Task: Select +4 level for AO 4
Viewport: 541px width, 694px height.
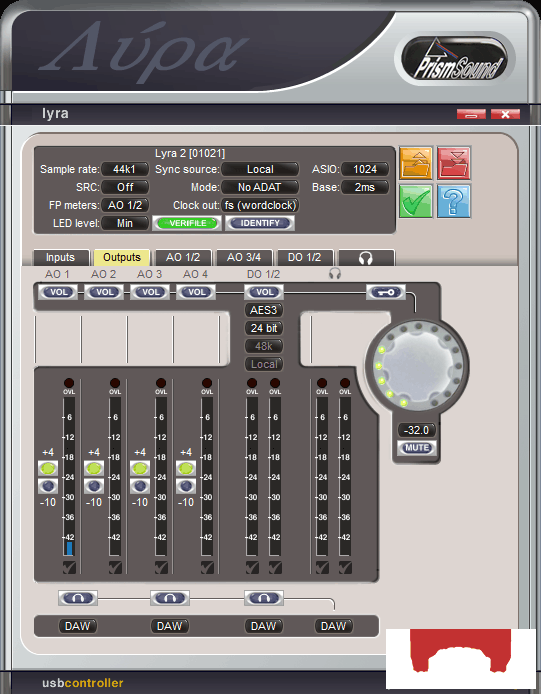Action: 186,468
